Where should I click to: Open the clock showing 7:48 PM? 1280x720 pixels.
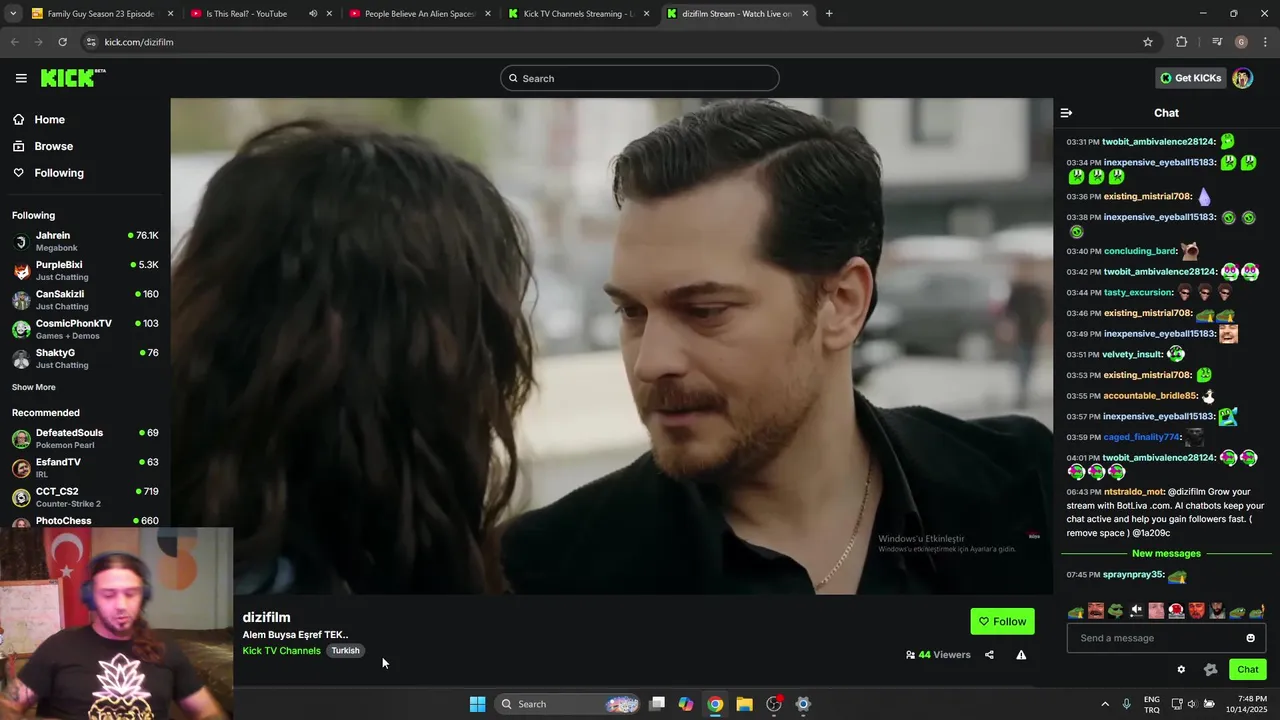(1252, 704)
